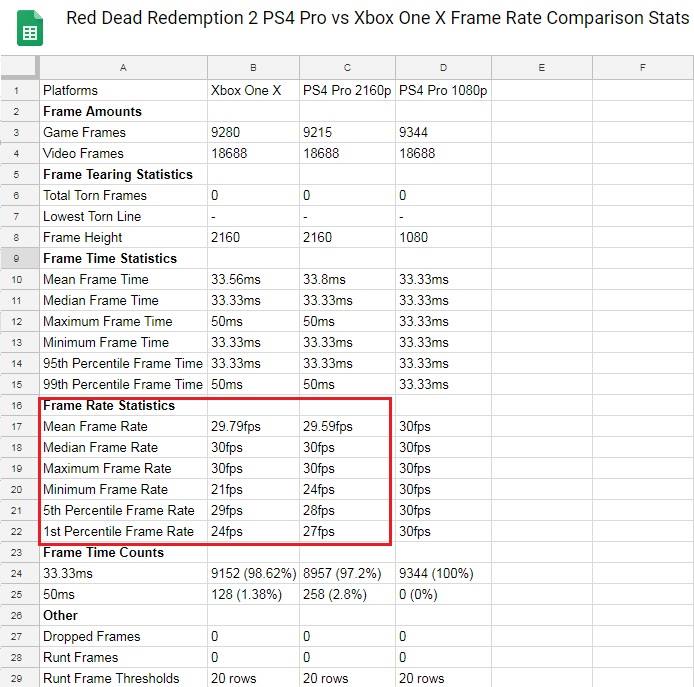Select row 1 header
The width and height of the screenshot is (694, 687).
pyautogui.click(x=19, y=90)
